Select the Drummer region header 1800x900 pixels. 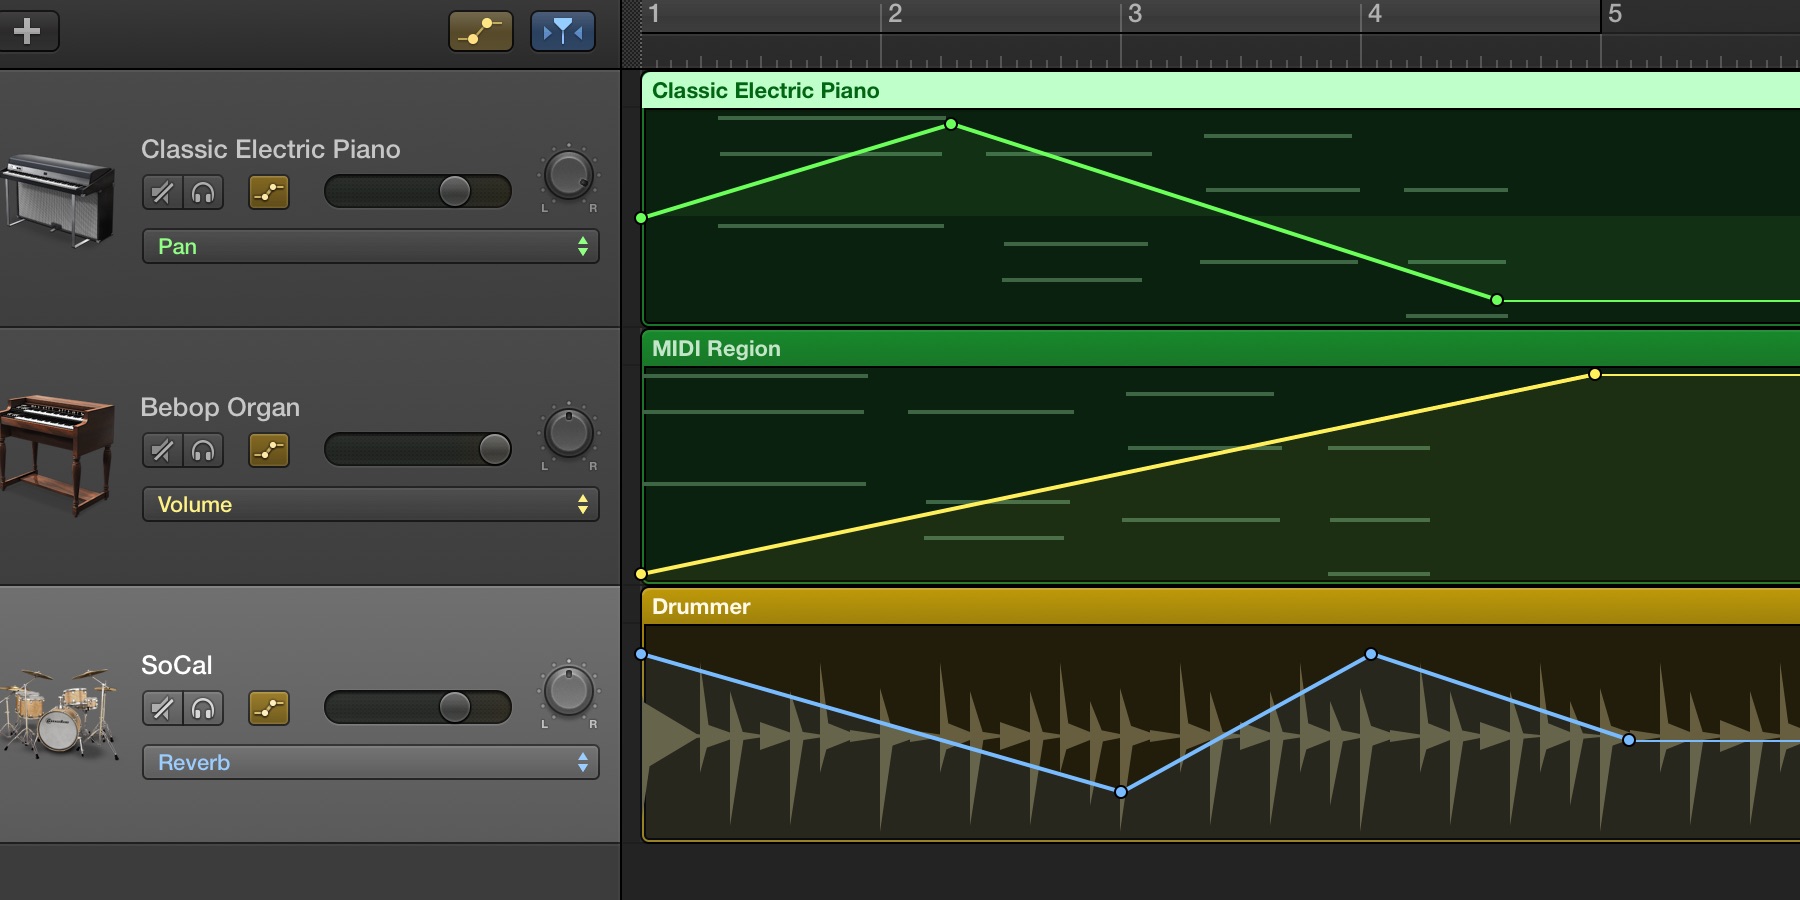[x=1220, y=606]
